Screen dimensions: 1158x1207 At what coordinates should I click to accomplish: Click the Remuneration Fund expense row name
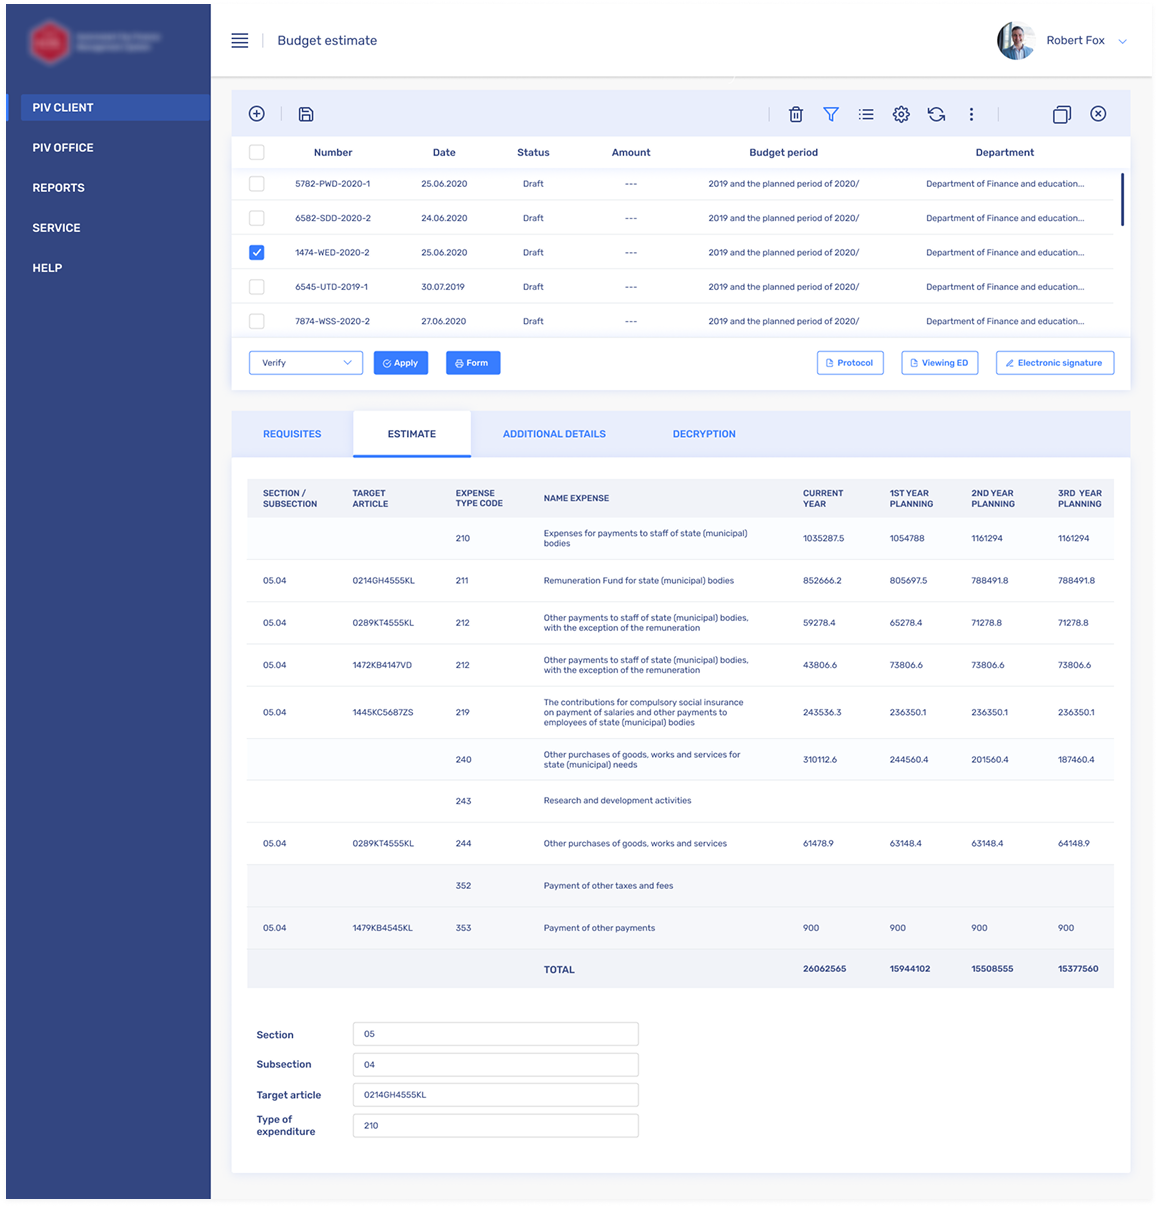[x=639, y=581]
